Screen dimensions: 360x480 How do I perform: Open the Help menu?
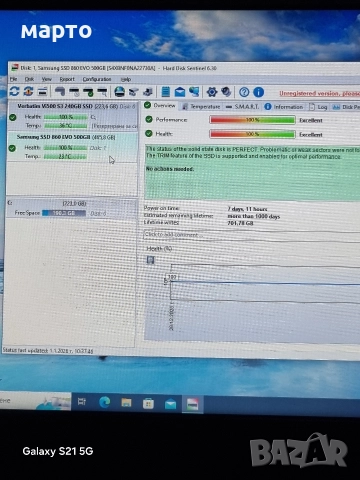click(x=126, y=79)
